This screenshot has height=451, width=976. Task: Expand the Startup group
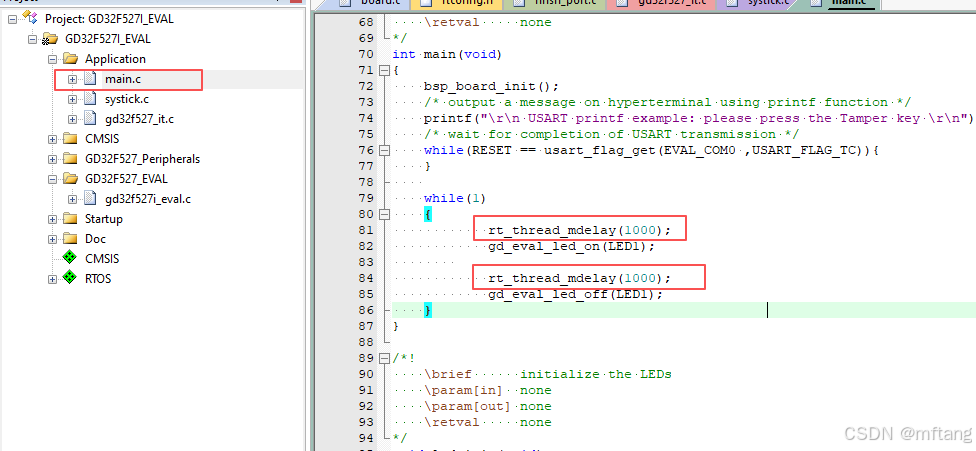[52, 219]
